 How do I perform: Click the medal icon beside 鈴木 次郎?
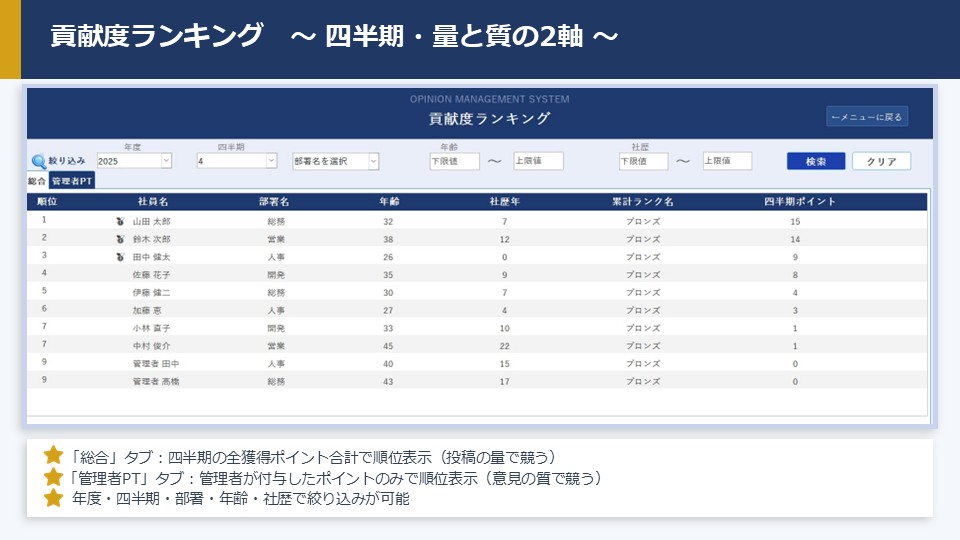point(119,239)
